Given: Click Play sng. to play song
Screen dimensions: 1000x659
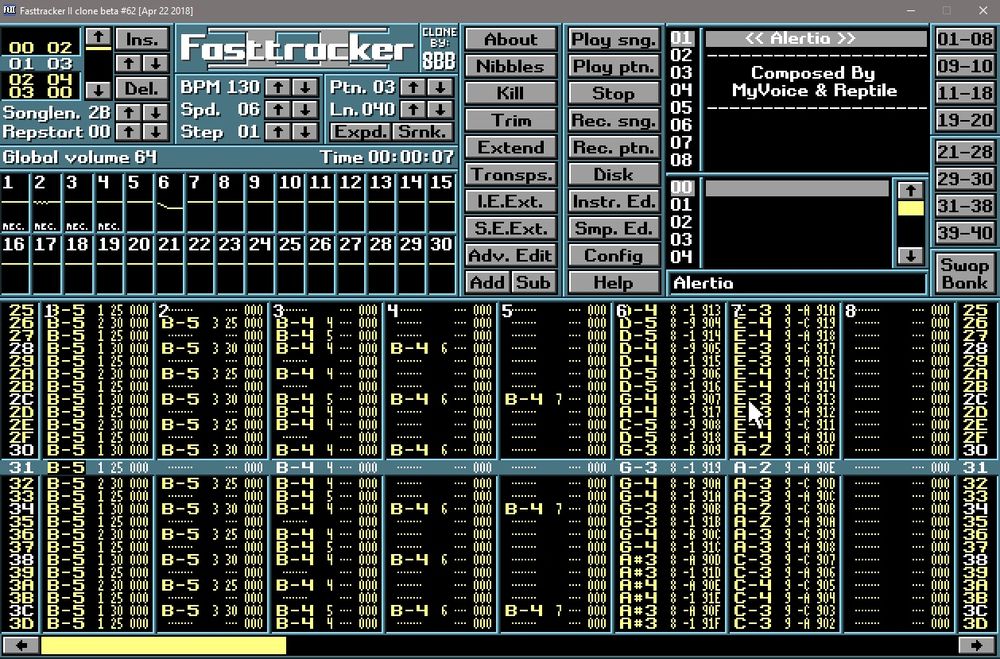Looking at the screenshot, I should pyautogui.click(x=614, y=39).
